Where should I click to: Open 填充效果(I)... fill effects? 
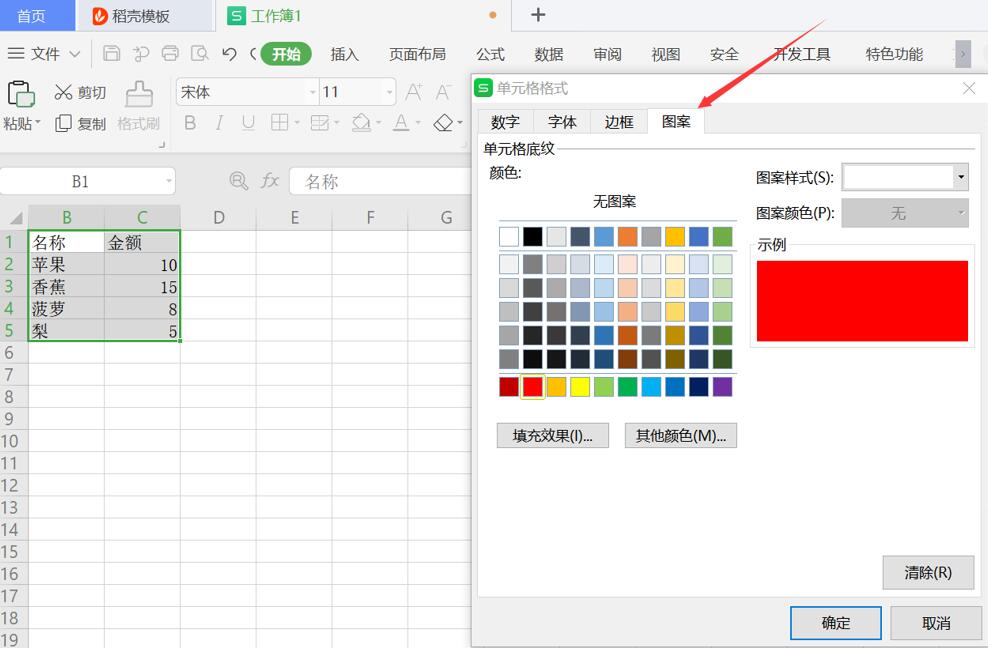tap(553, 436)
